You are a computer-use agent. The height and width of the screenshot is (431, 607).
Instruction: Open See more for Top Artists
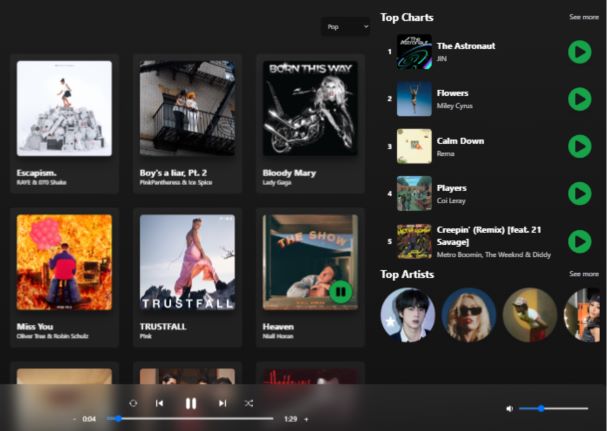click(584, 274)
